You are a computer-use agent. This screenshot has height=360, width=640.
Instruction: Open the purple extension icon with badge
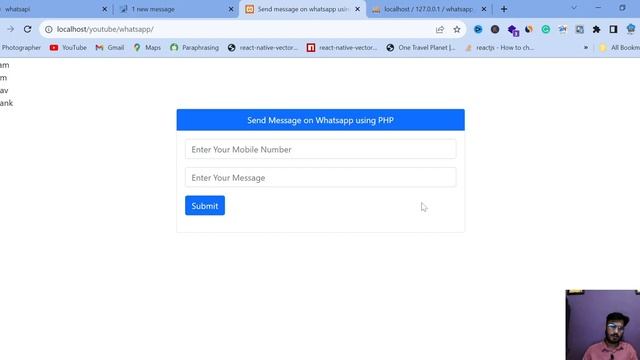pos(513,30)
